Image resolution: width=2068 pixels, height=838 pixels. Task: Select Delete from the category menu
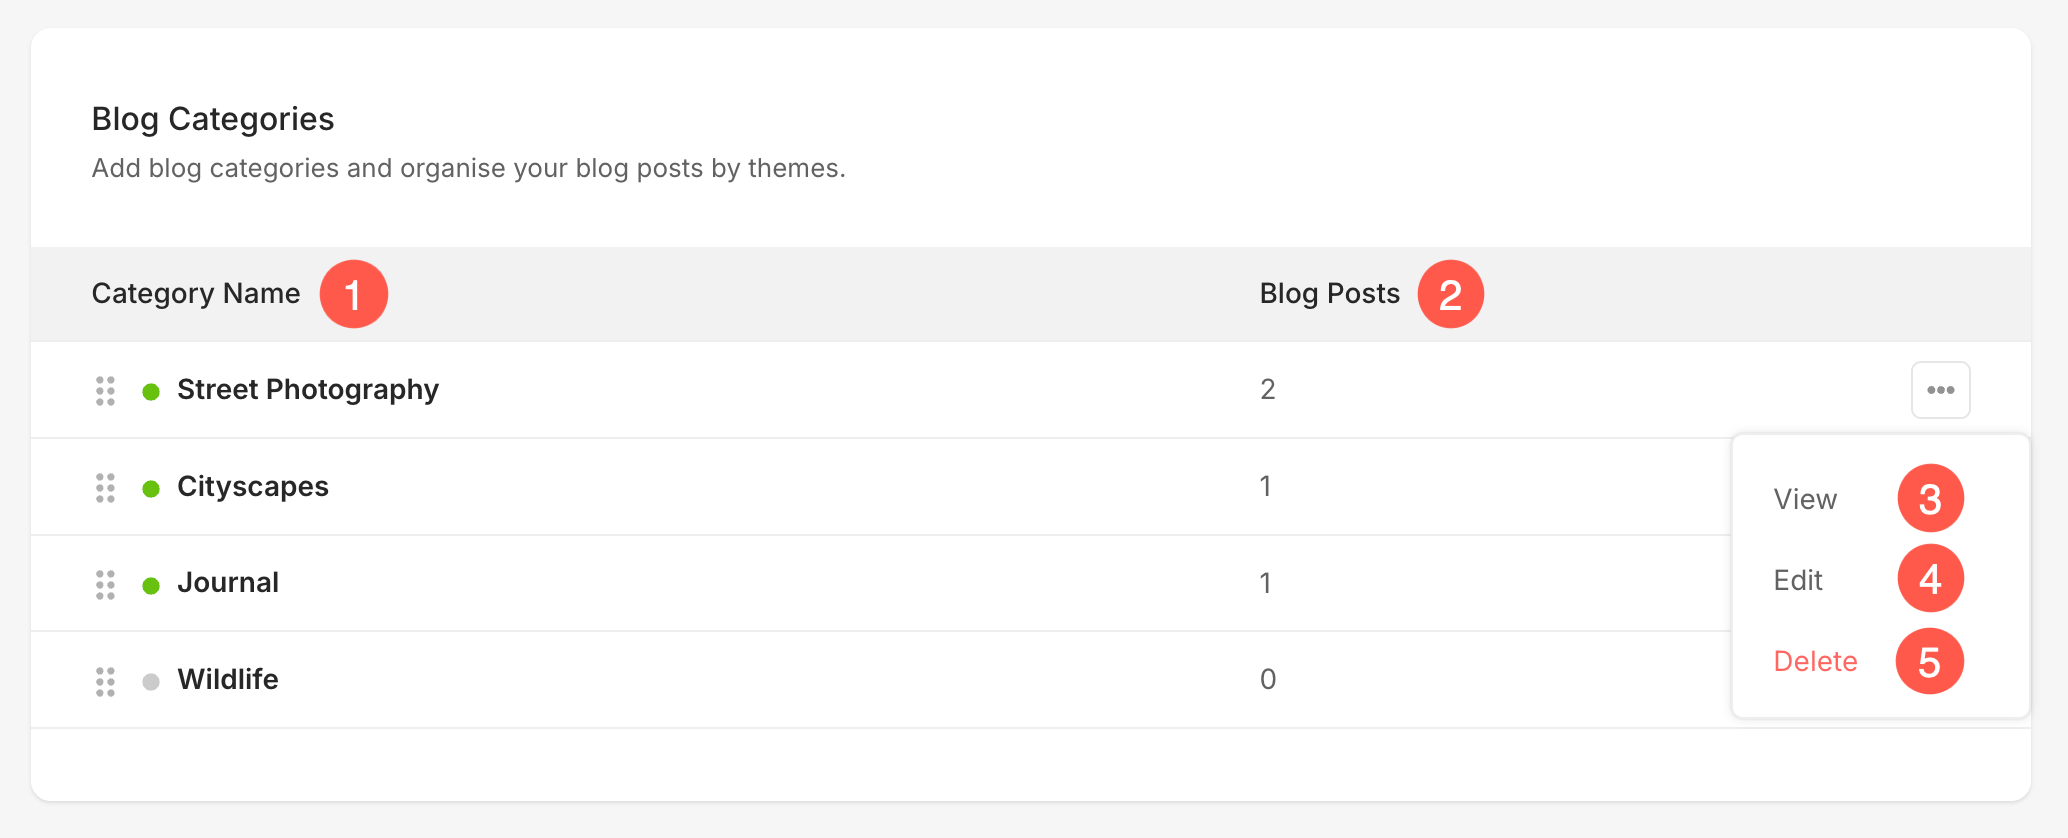(1815, 661)
